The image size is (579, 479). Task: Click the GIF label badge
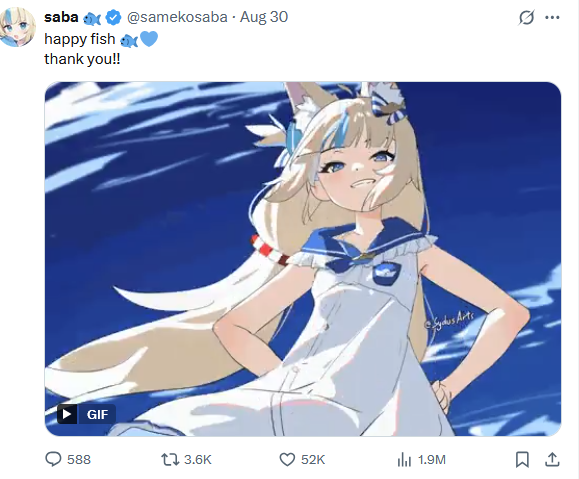pos(97,414)
